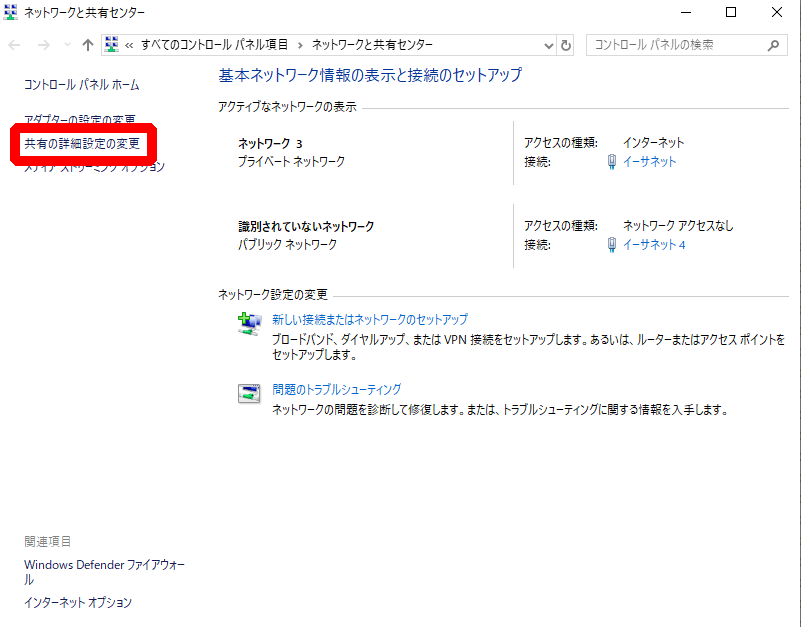
Task: Click the Back arrow navigation button
Action: [x=15, y=45]
